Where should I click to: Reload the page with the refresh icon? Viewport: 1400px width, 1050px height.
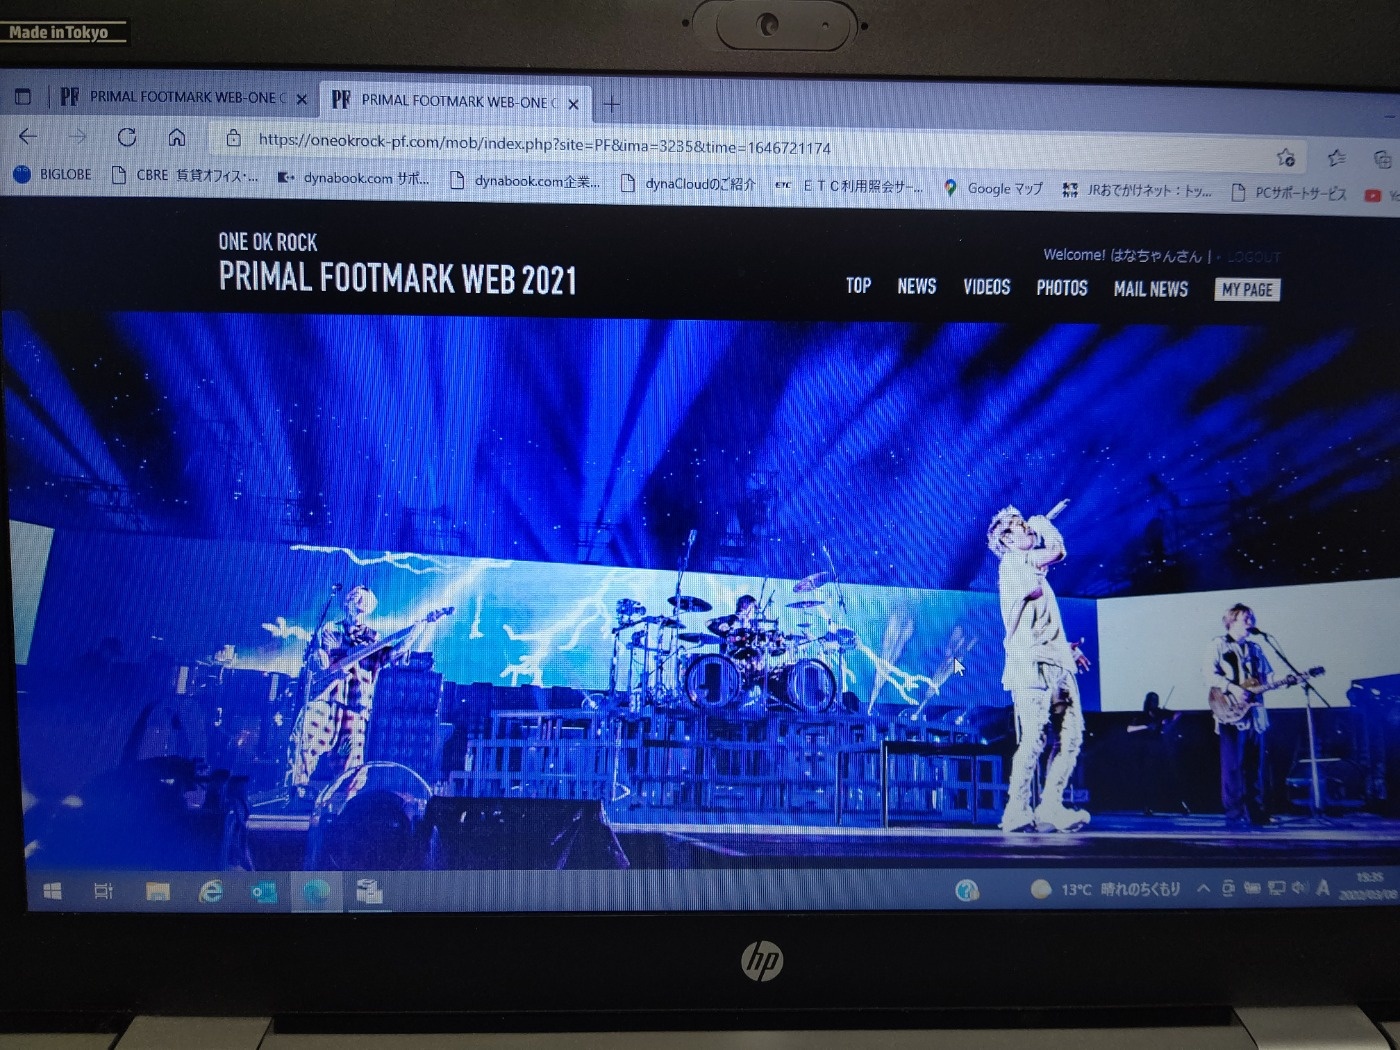(127, 137)
